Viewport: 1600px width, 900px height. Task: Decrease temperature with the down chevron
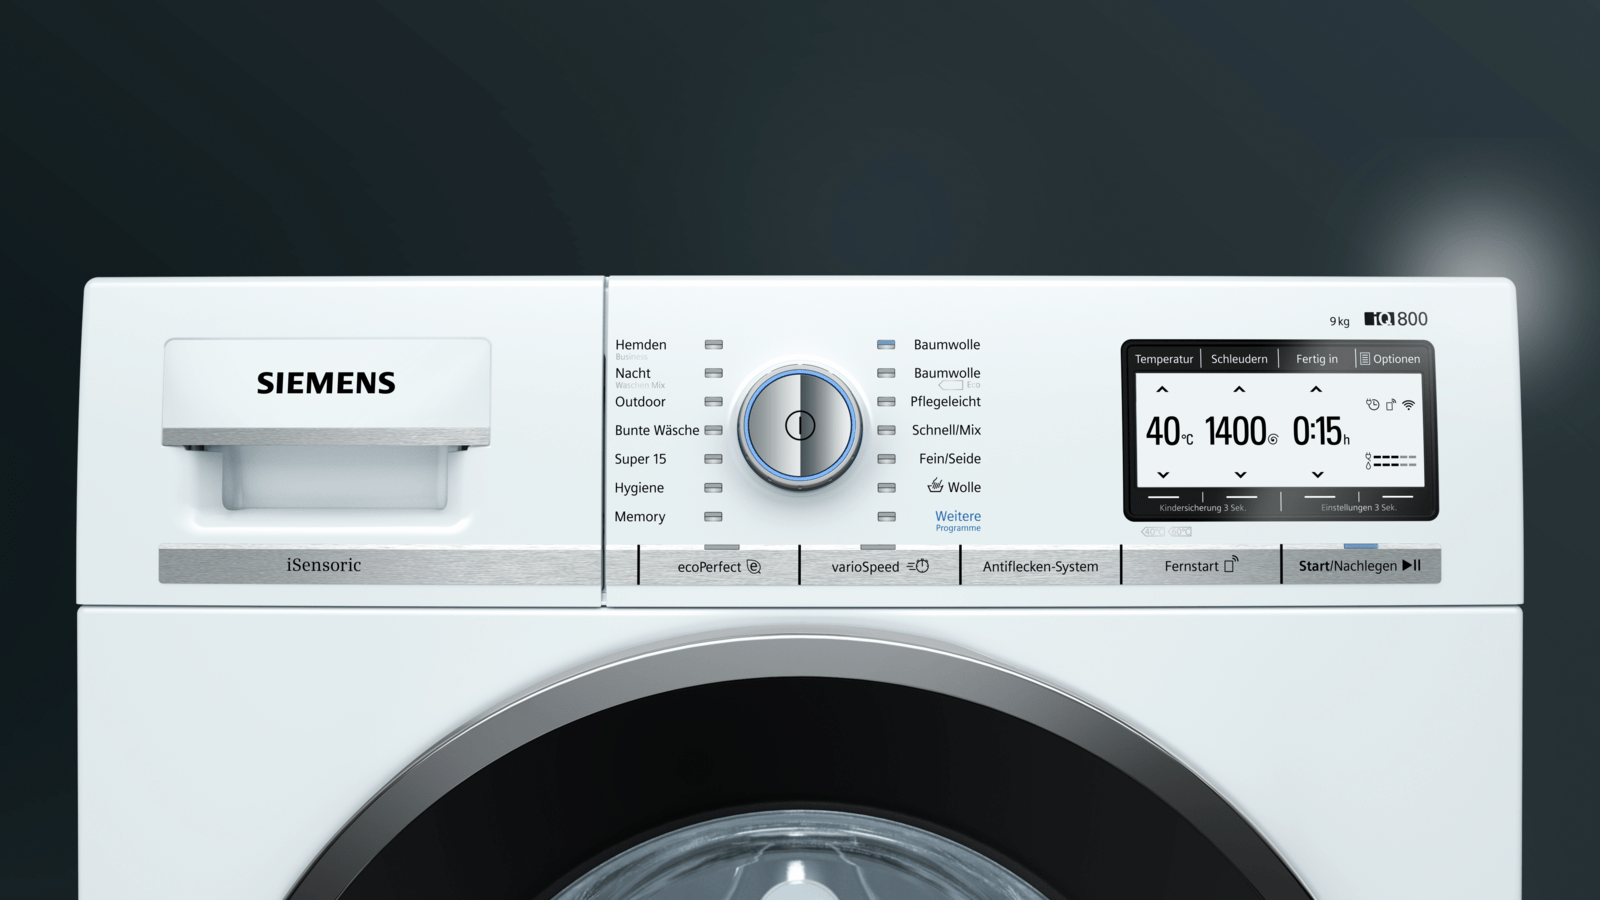[x=1163, y=475]
